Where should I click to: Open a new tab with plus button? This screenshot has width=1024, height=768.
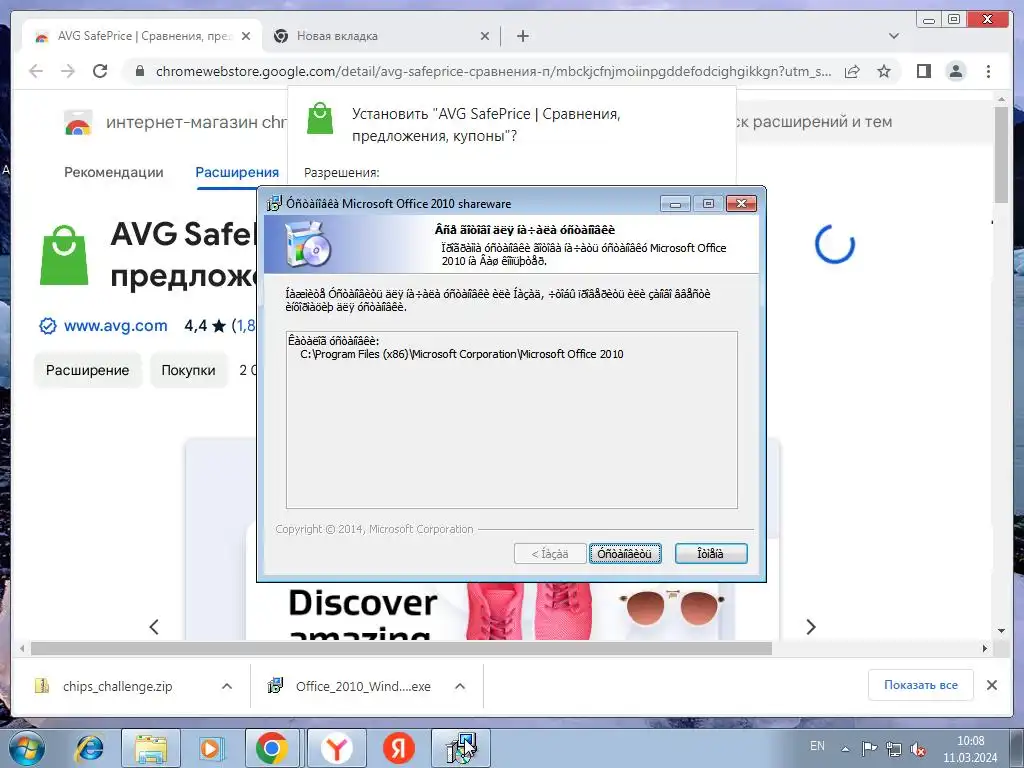[x=522, y=36]
